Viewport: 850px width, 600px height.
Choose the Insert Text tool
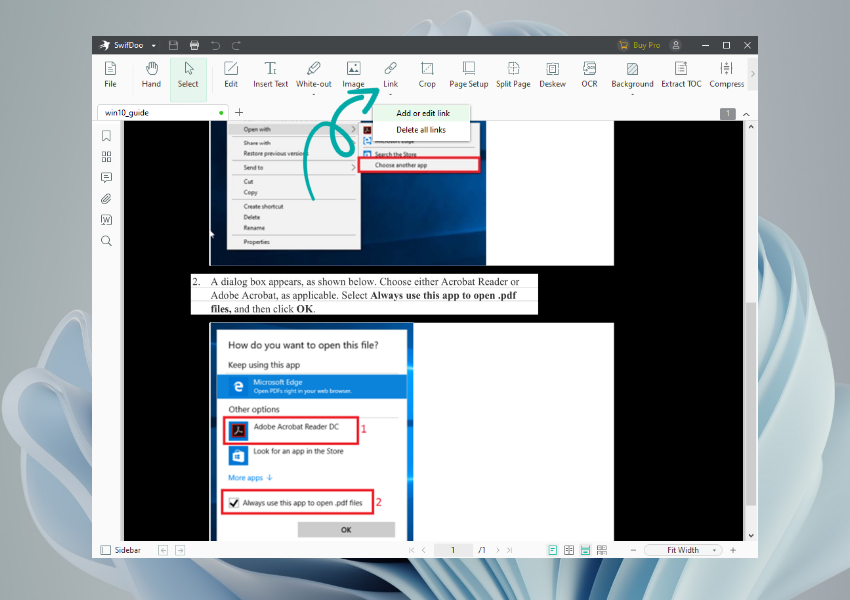tap(271, 74)
